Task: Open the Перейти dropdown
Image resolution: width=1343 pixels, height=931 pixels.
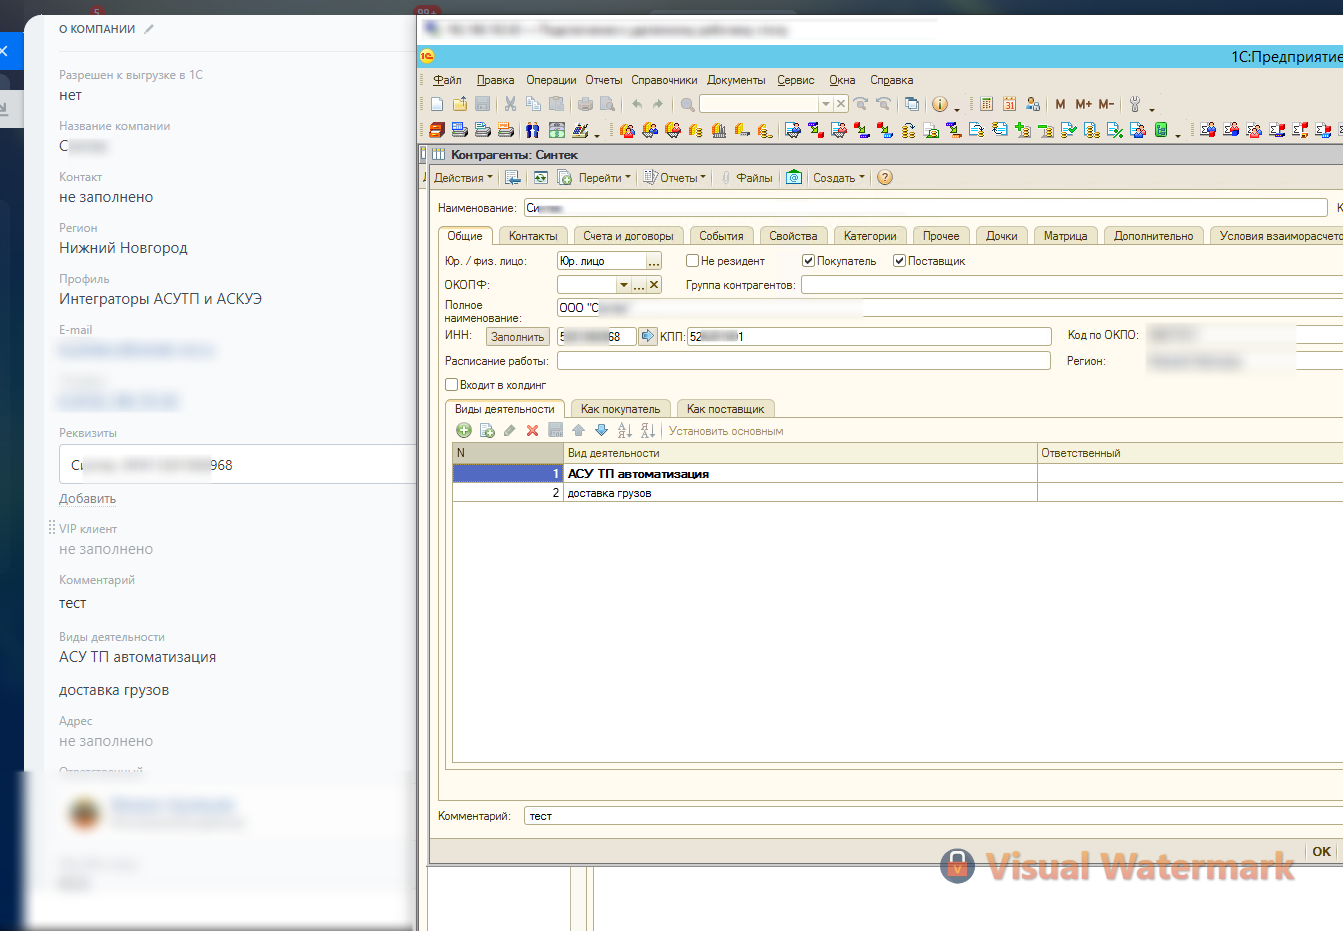Action: click(605, 178)
